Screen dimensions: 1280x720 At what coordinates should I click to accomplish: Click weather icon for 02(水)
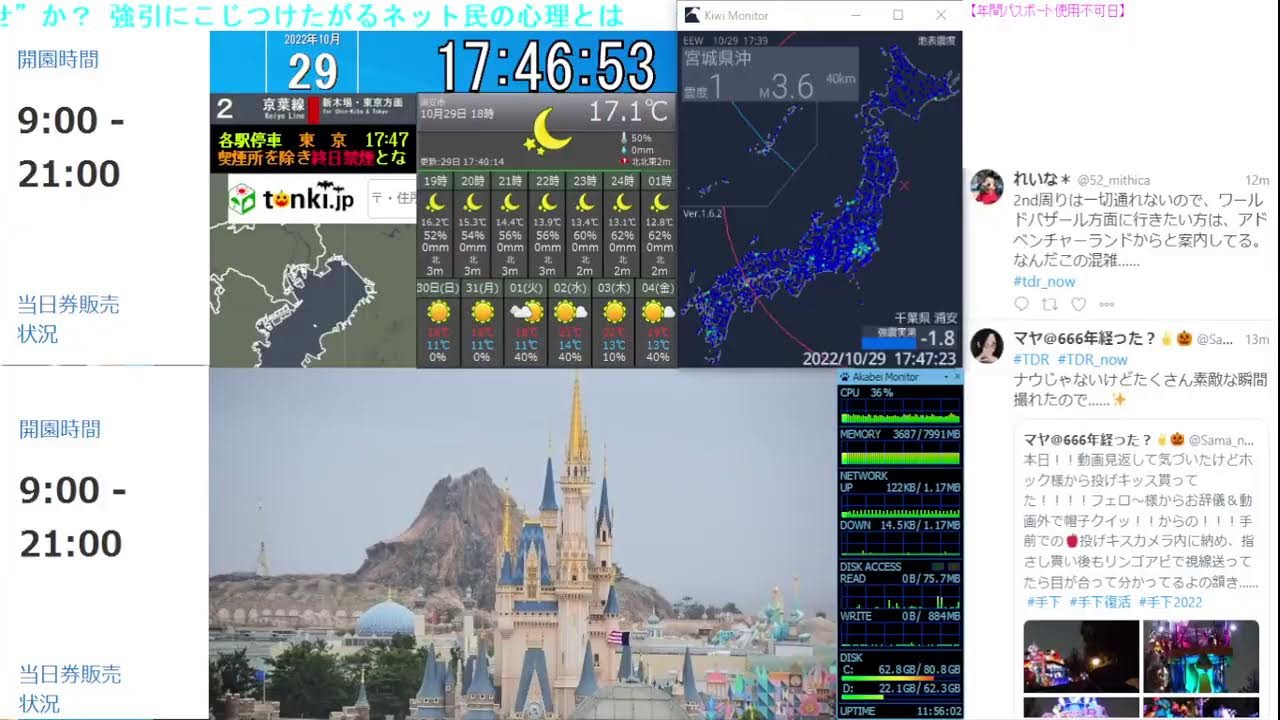point(570,311)
